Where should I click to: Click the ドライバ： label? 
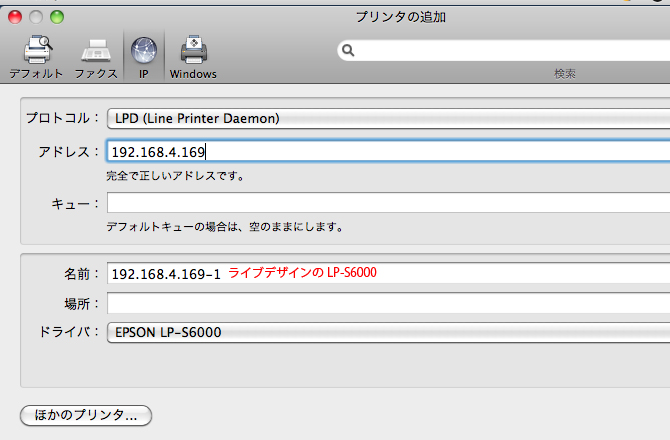(x=69, y=331)
